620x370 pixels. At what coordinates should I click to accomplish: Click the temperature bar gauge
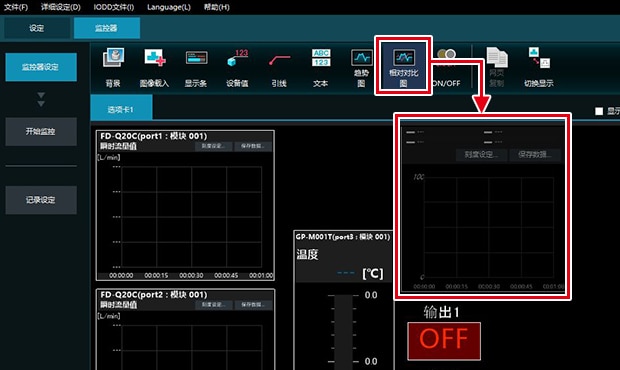point(343,332)
